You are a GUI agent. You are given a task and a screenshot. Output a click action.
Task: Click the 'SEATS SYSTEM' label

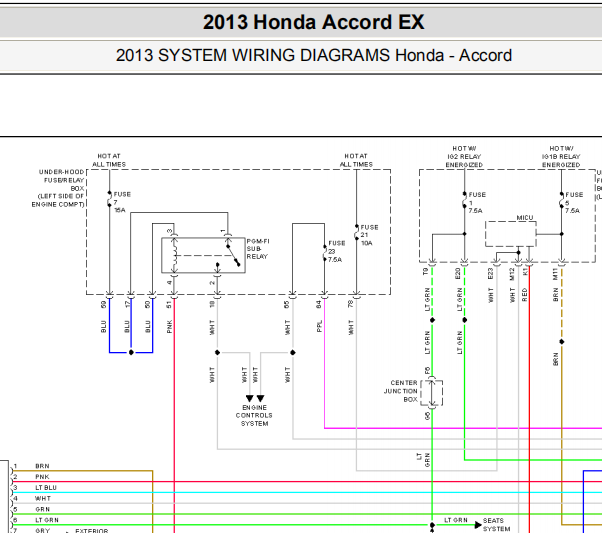496,525
